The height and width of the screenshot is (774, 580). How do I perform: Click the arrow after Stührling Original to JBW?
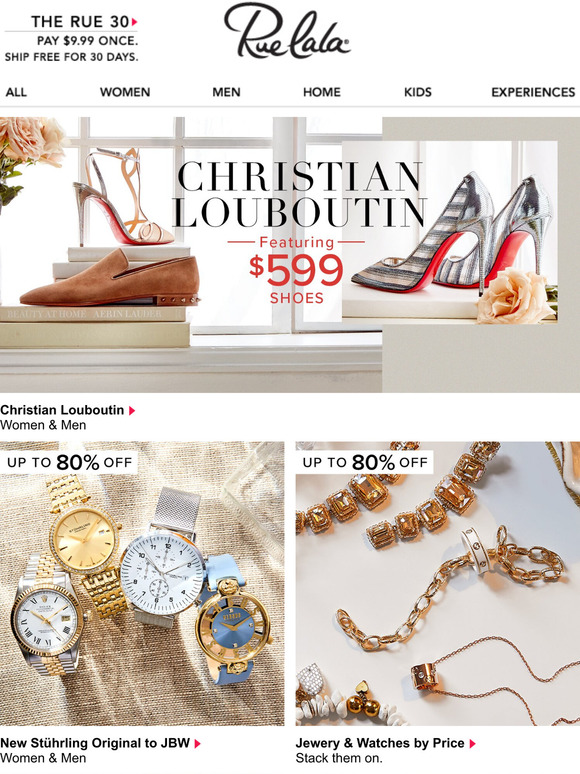point(197,743)
